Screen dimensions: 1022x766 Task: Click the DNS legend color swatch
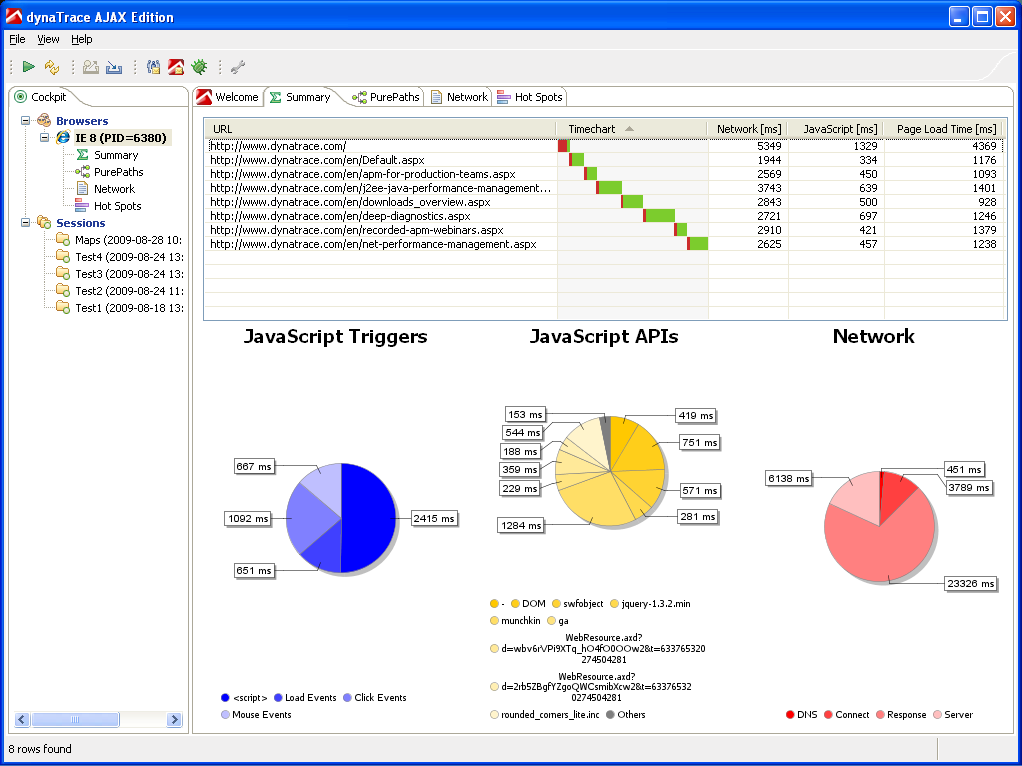[x=790, y=714]
